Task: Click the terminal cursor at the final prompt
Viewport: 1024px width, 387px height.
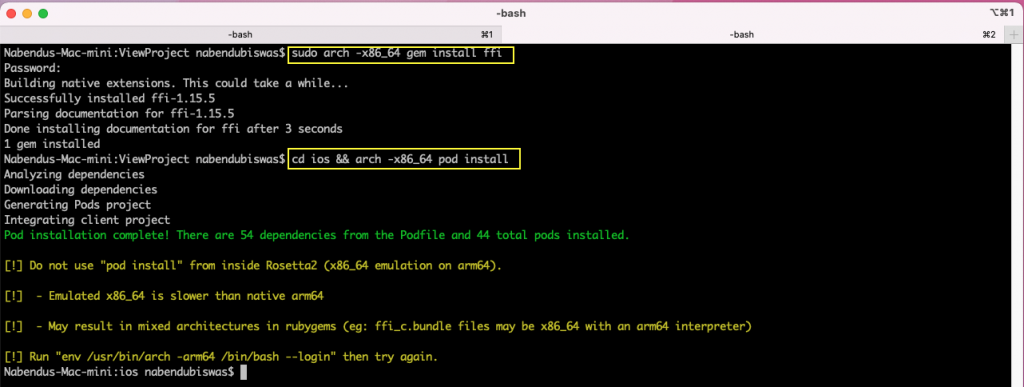Action: coord(244,373)
